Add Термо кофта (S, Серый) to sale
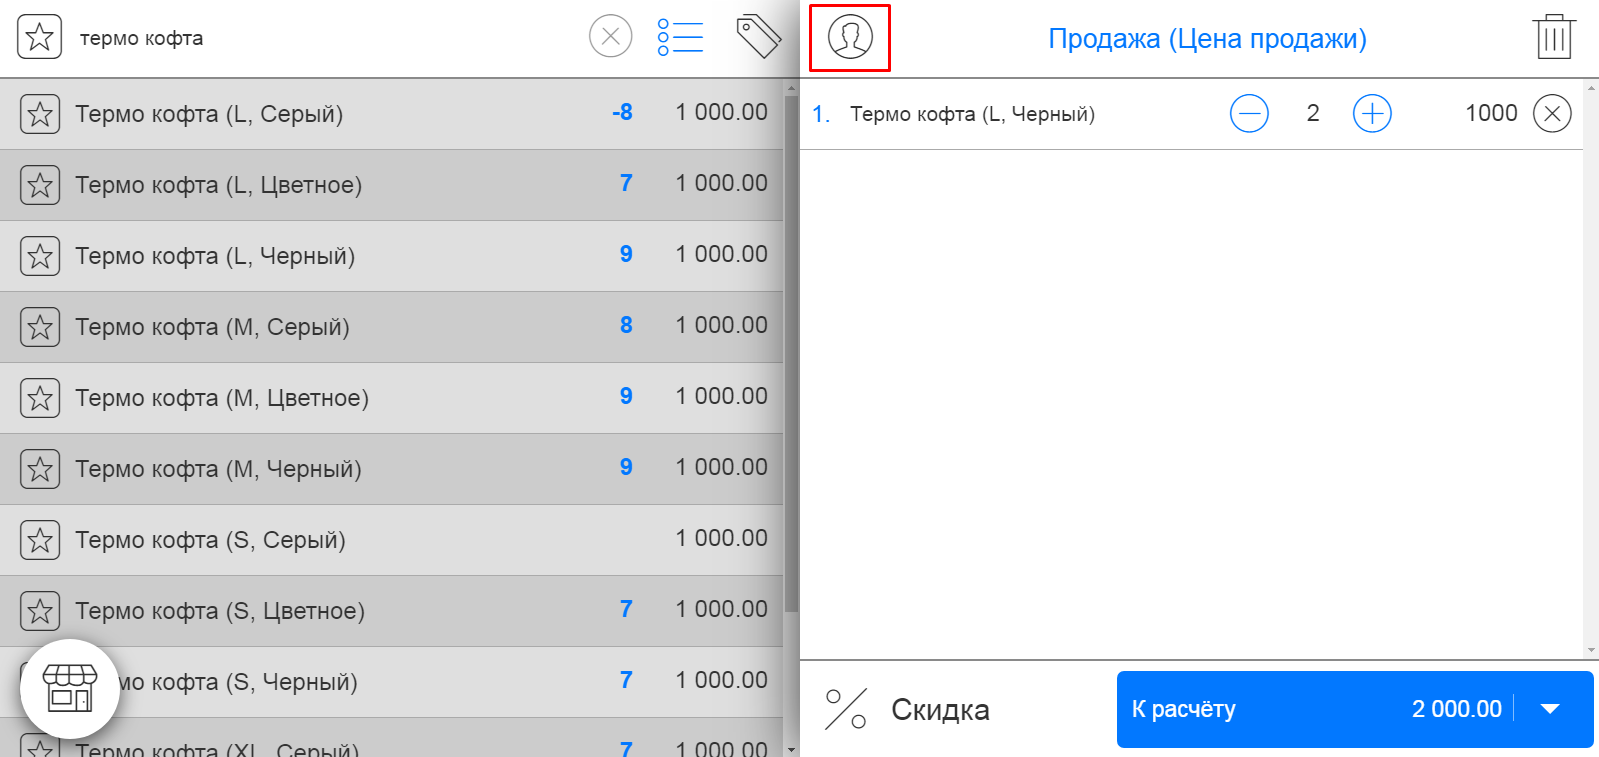Screen dimensions: 1599x757 click(x=391, y=540)
